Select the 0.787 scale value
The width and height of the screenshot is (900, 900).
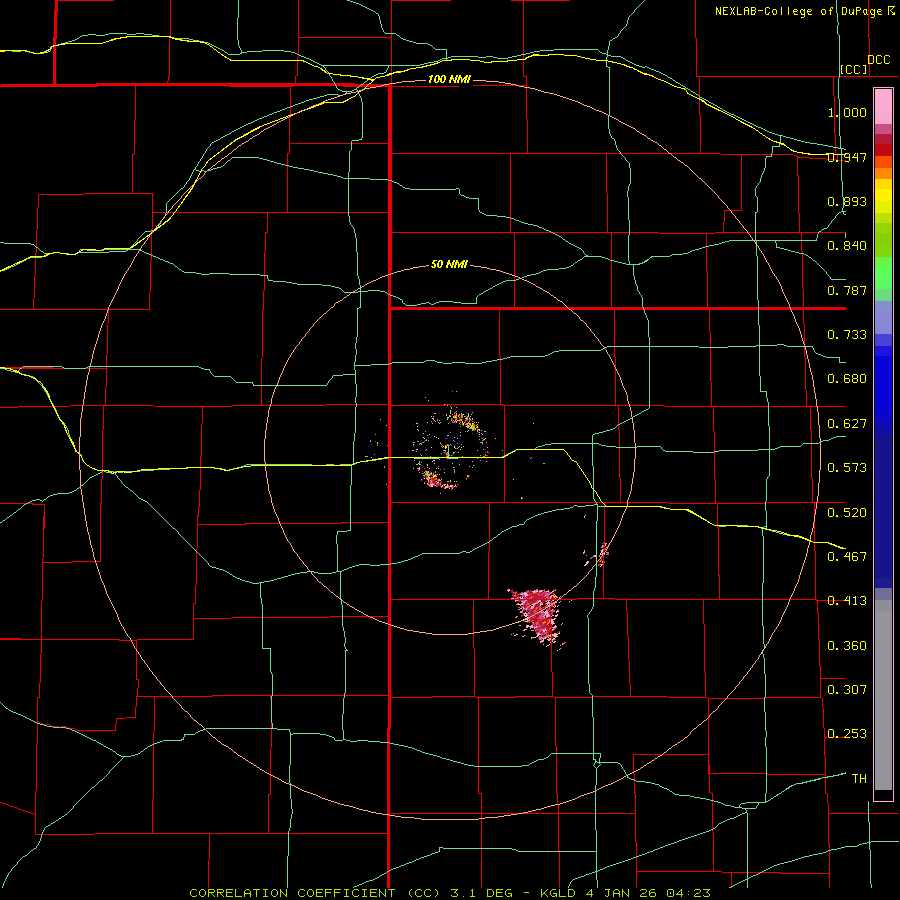click(x=847, y=290)
